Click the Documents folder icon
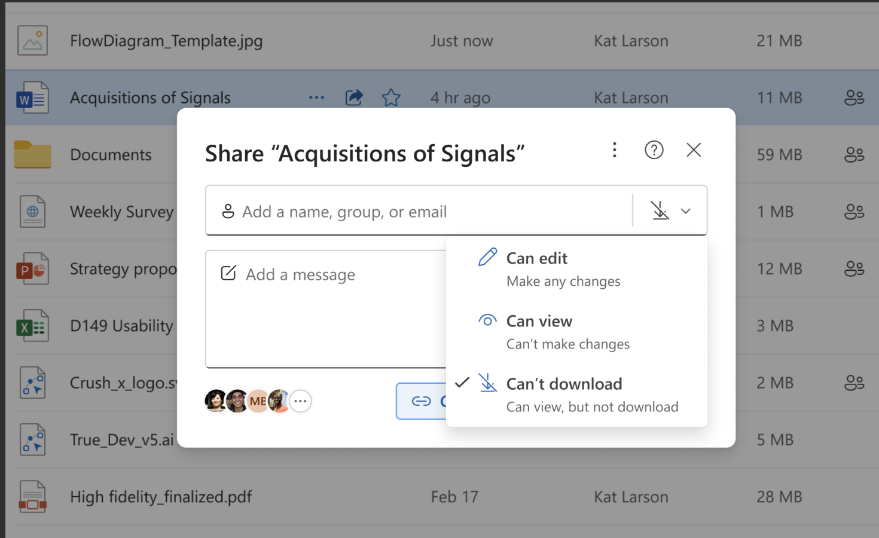Screen dimensions: 879x538 tap(33, 155)
